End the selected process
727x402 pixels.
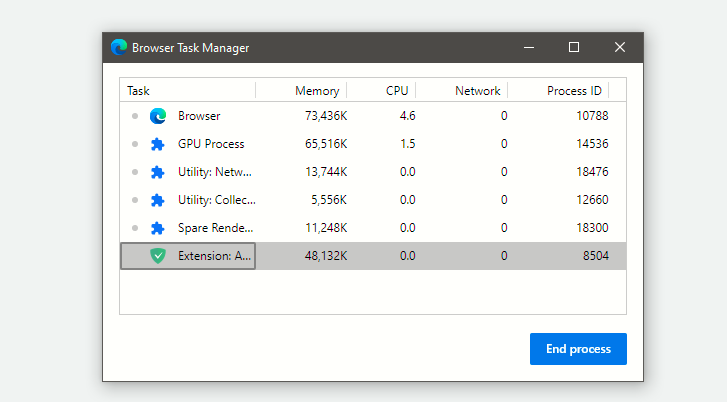click(578, 349)
